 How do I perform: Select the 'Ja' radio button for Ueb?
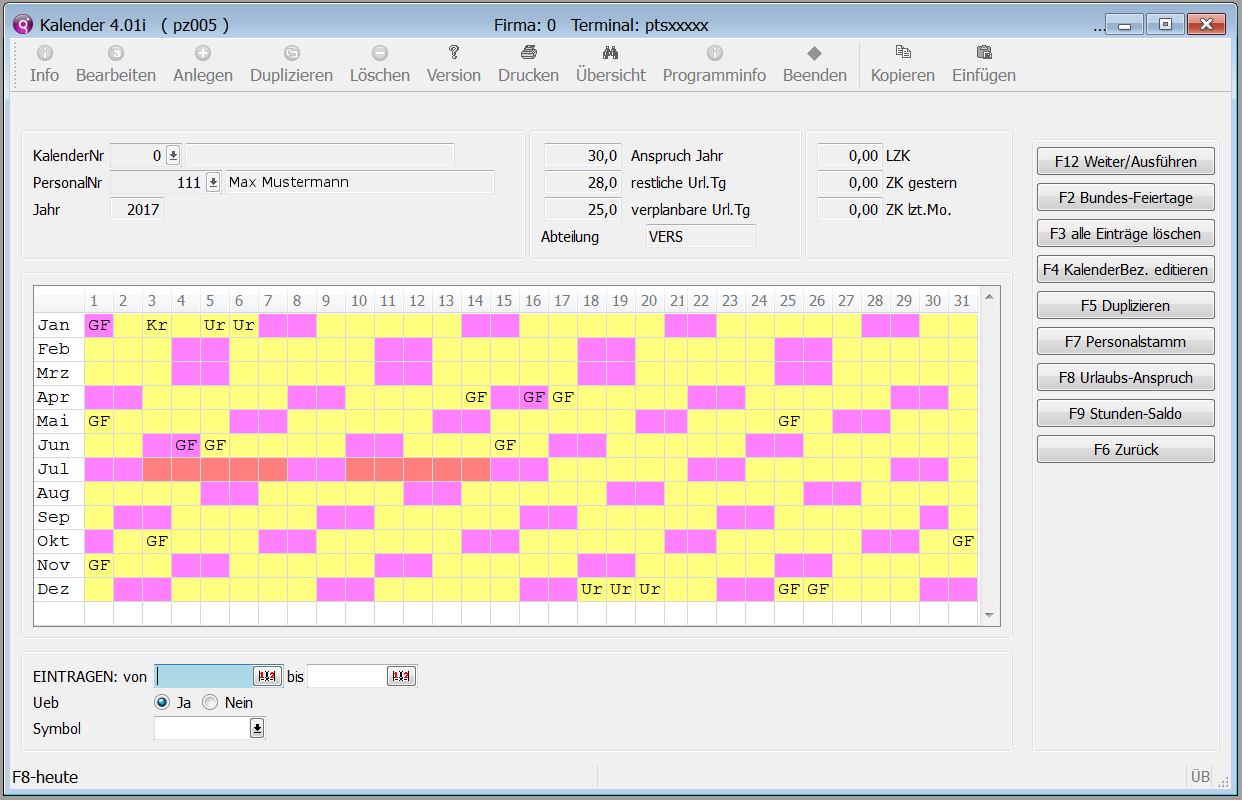point(161,703)
